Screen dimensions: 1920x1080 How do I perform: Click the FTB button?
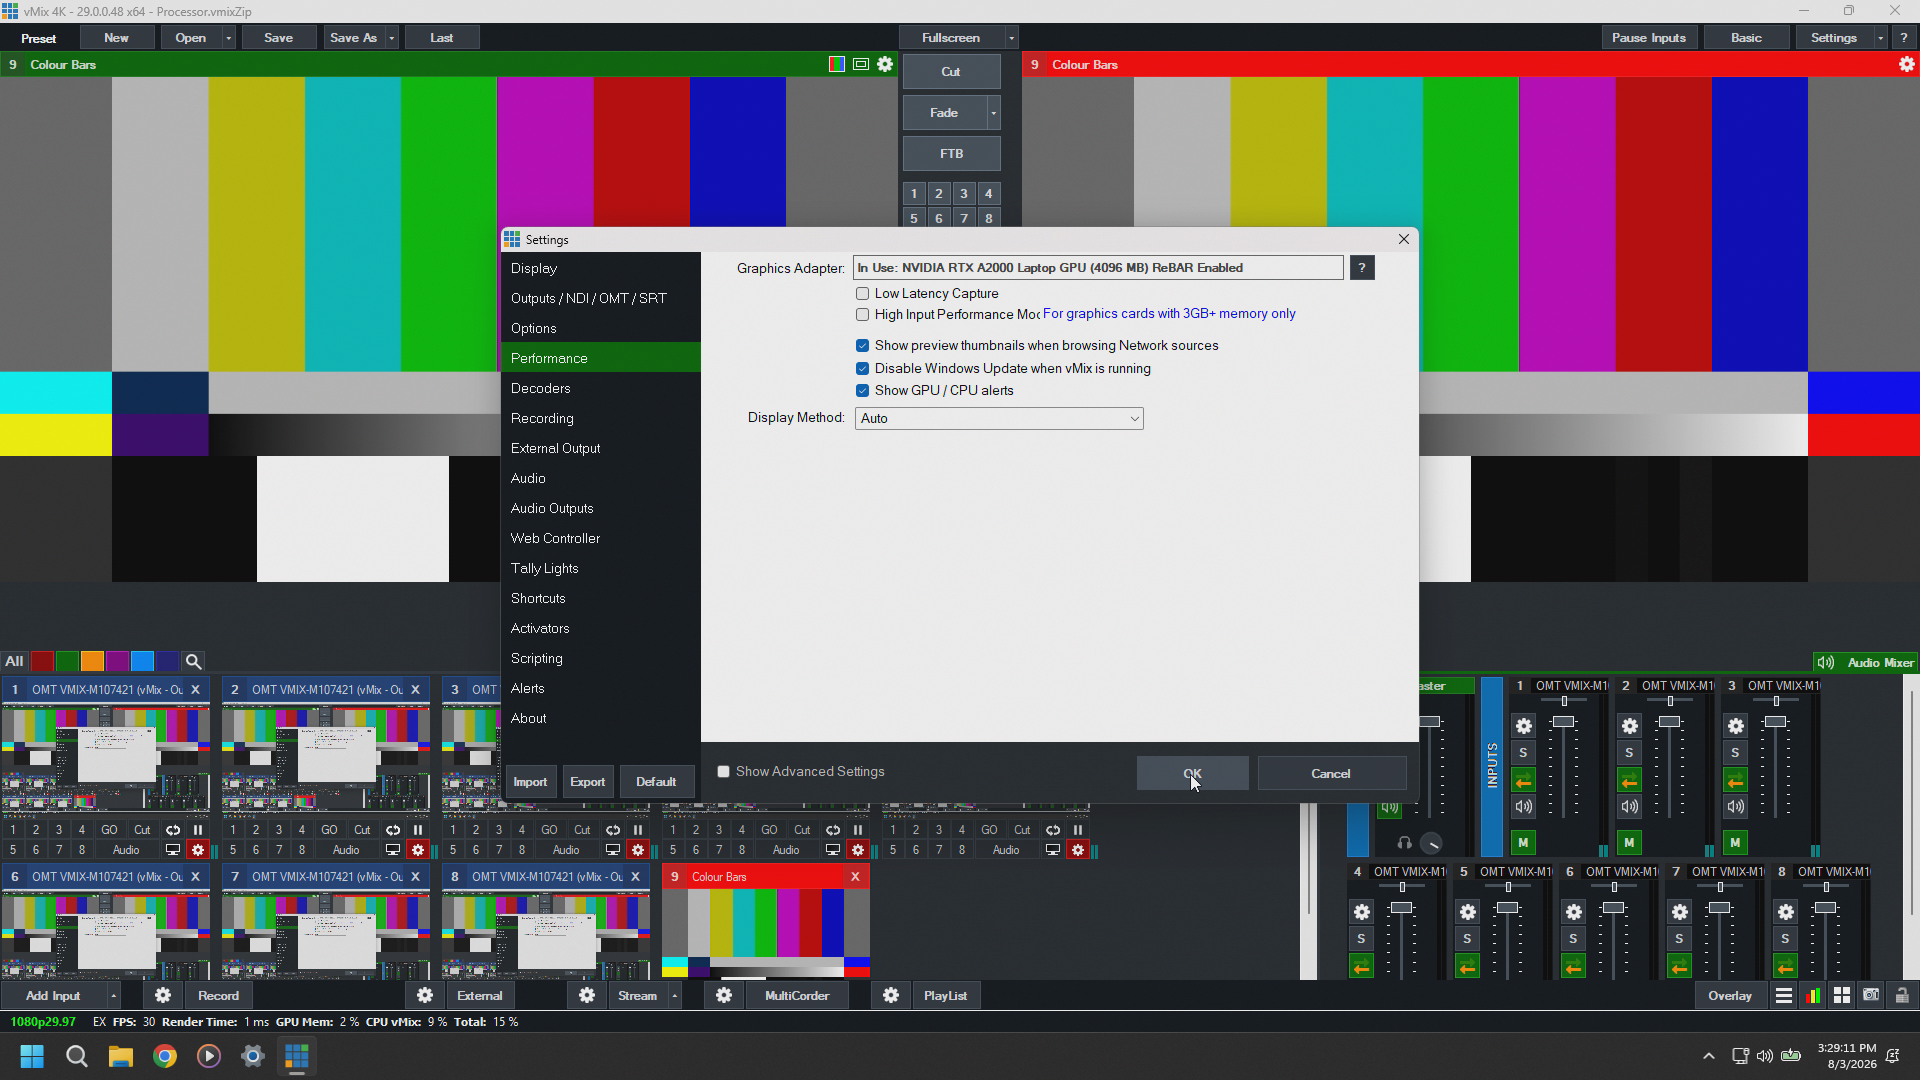pos(951,154)
